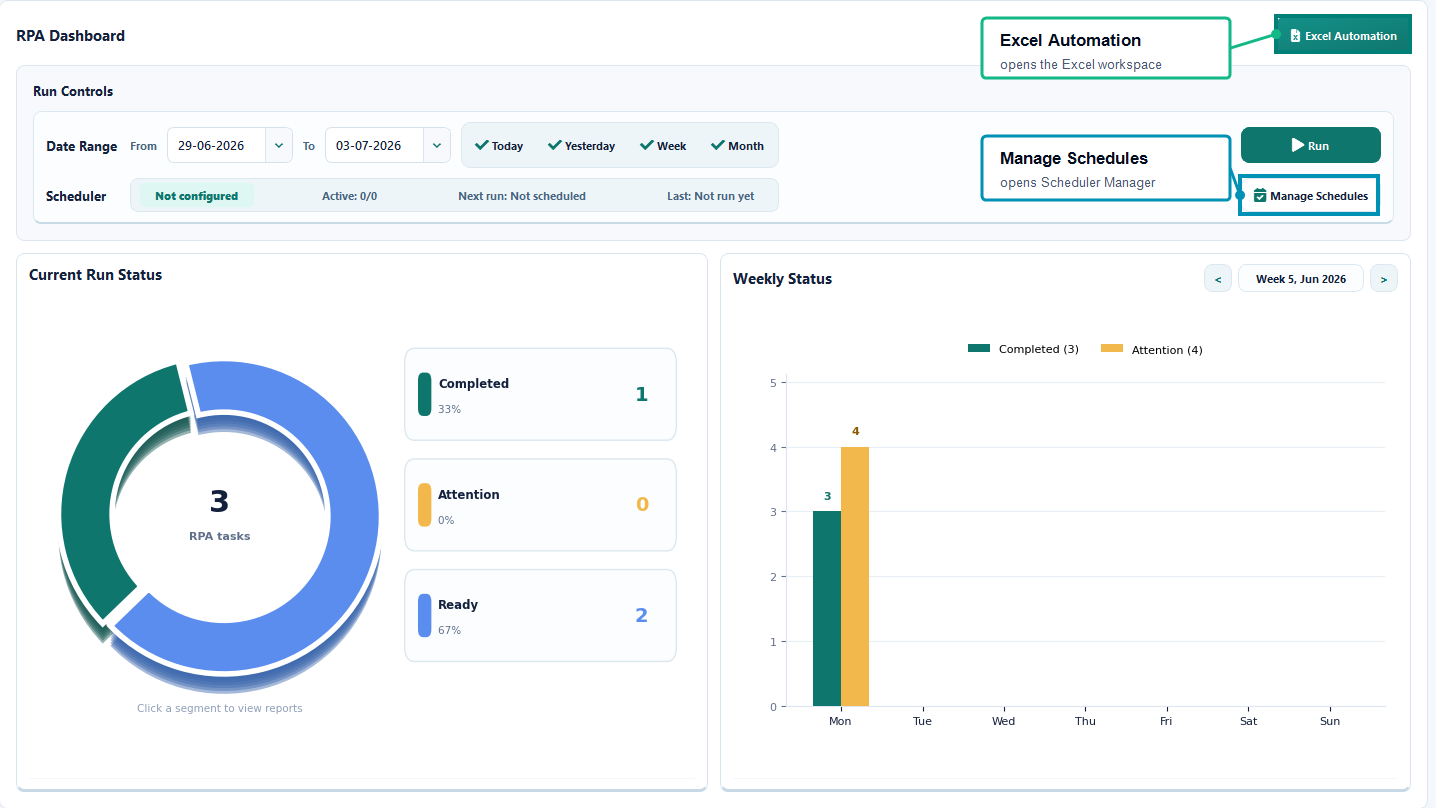Open Manage Schedules

coord(1310,196)
